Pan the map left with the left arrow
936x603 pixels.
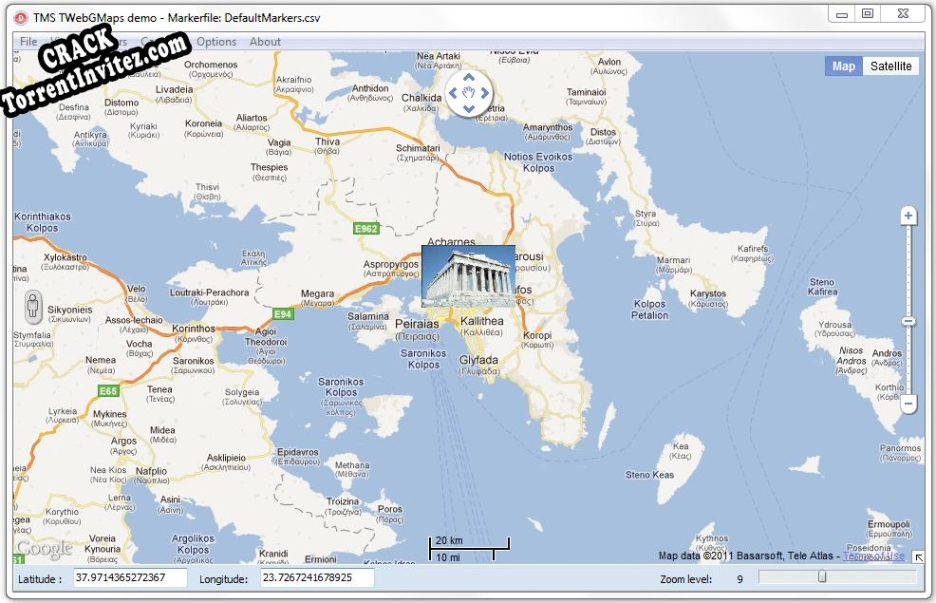click(453, 93)
